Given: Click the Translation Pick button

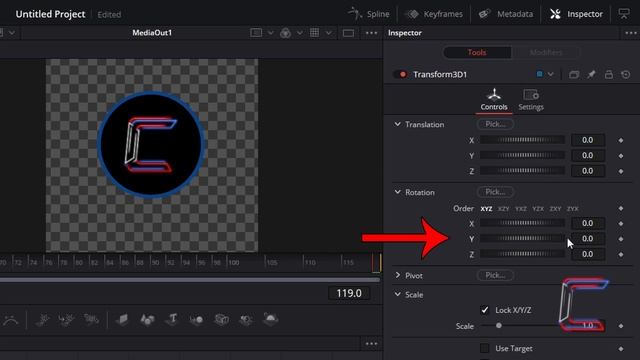Looking at the screenshot, I should [495, 124].
